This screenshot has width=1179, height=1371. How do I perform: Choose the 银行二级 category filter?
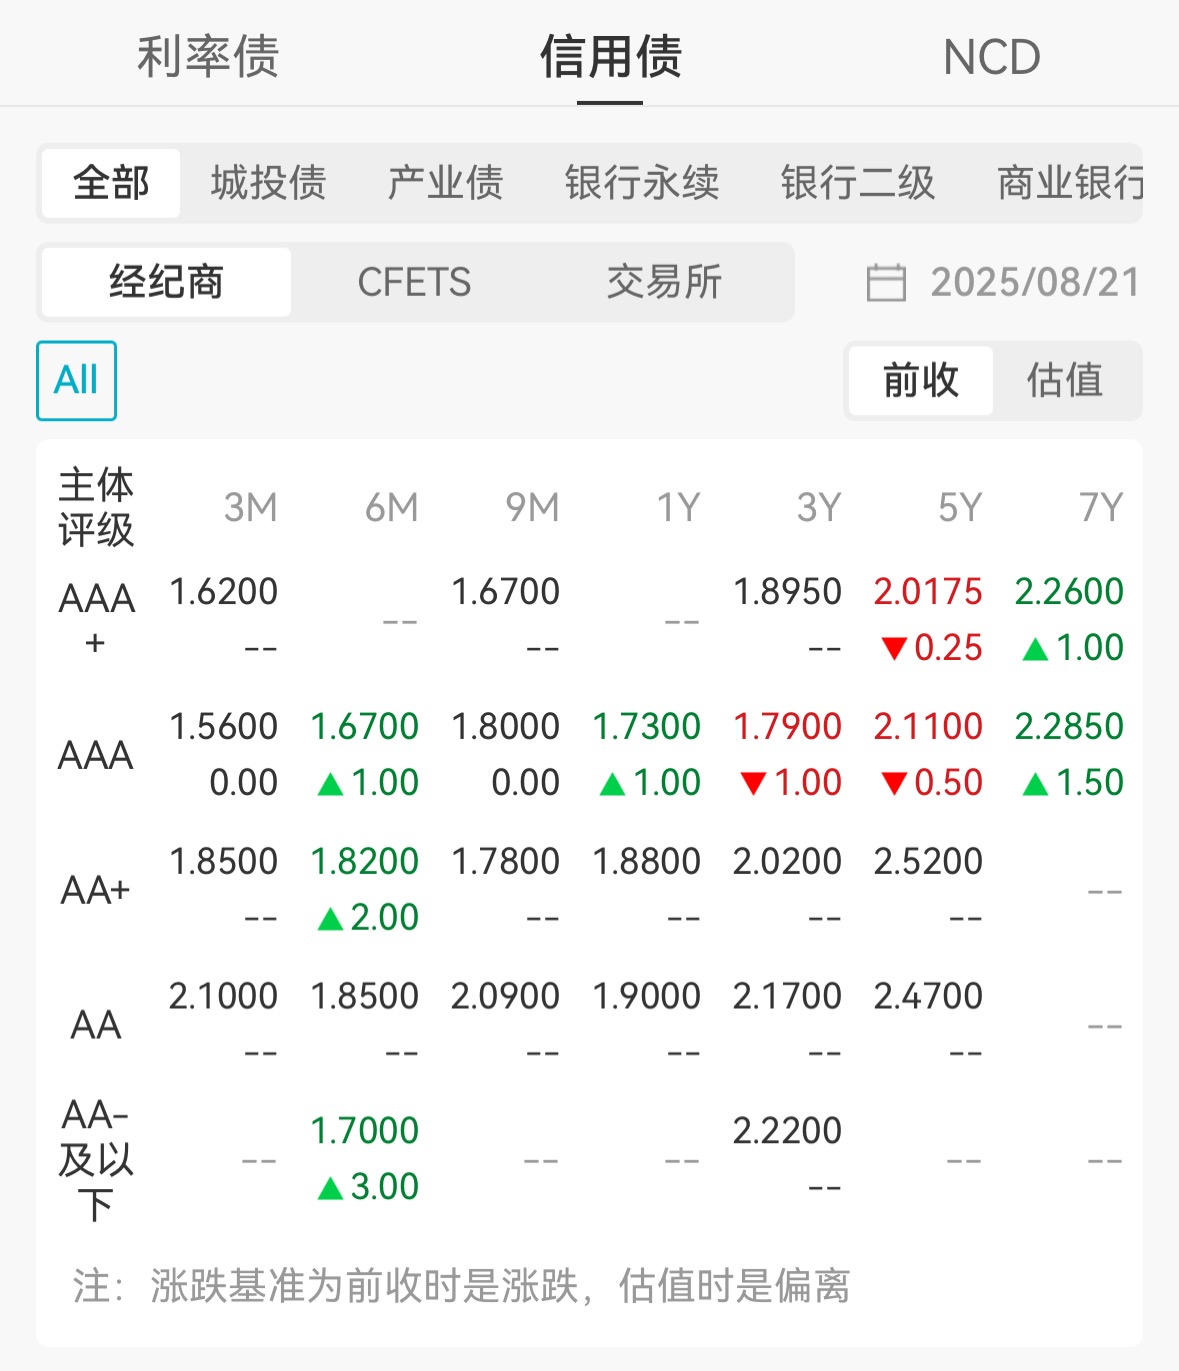tap(858, 183)
